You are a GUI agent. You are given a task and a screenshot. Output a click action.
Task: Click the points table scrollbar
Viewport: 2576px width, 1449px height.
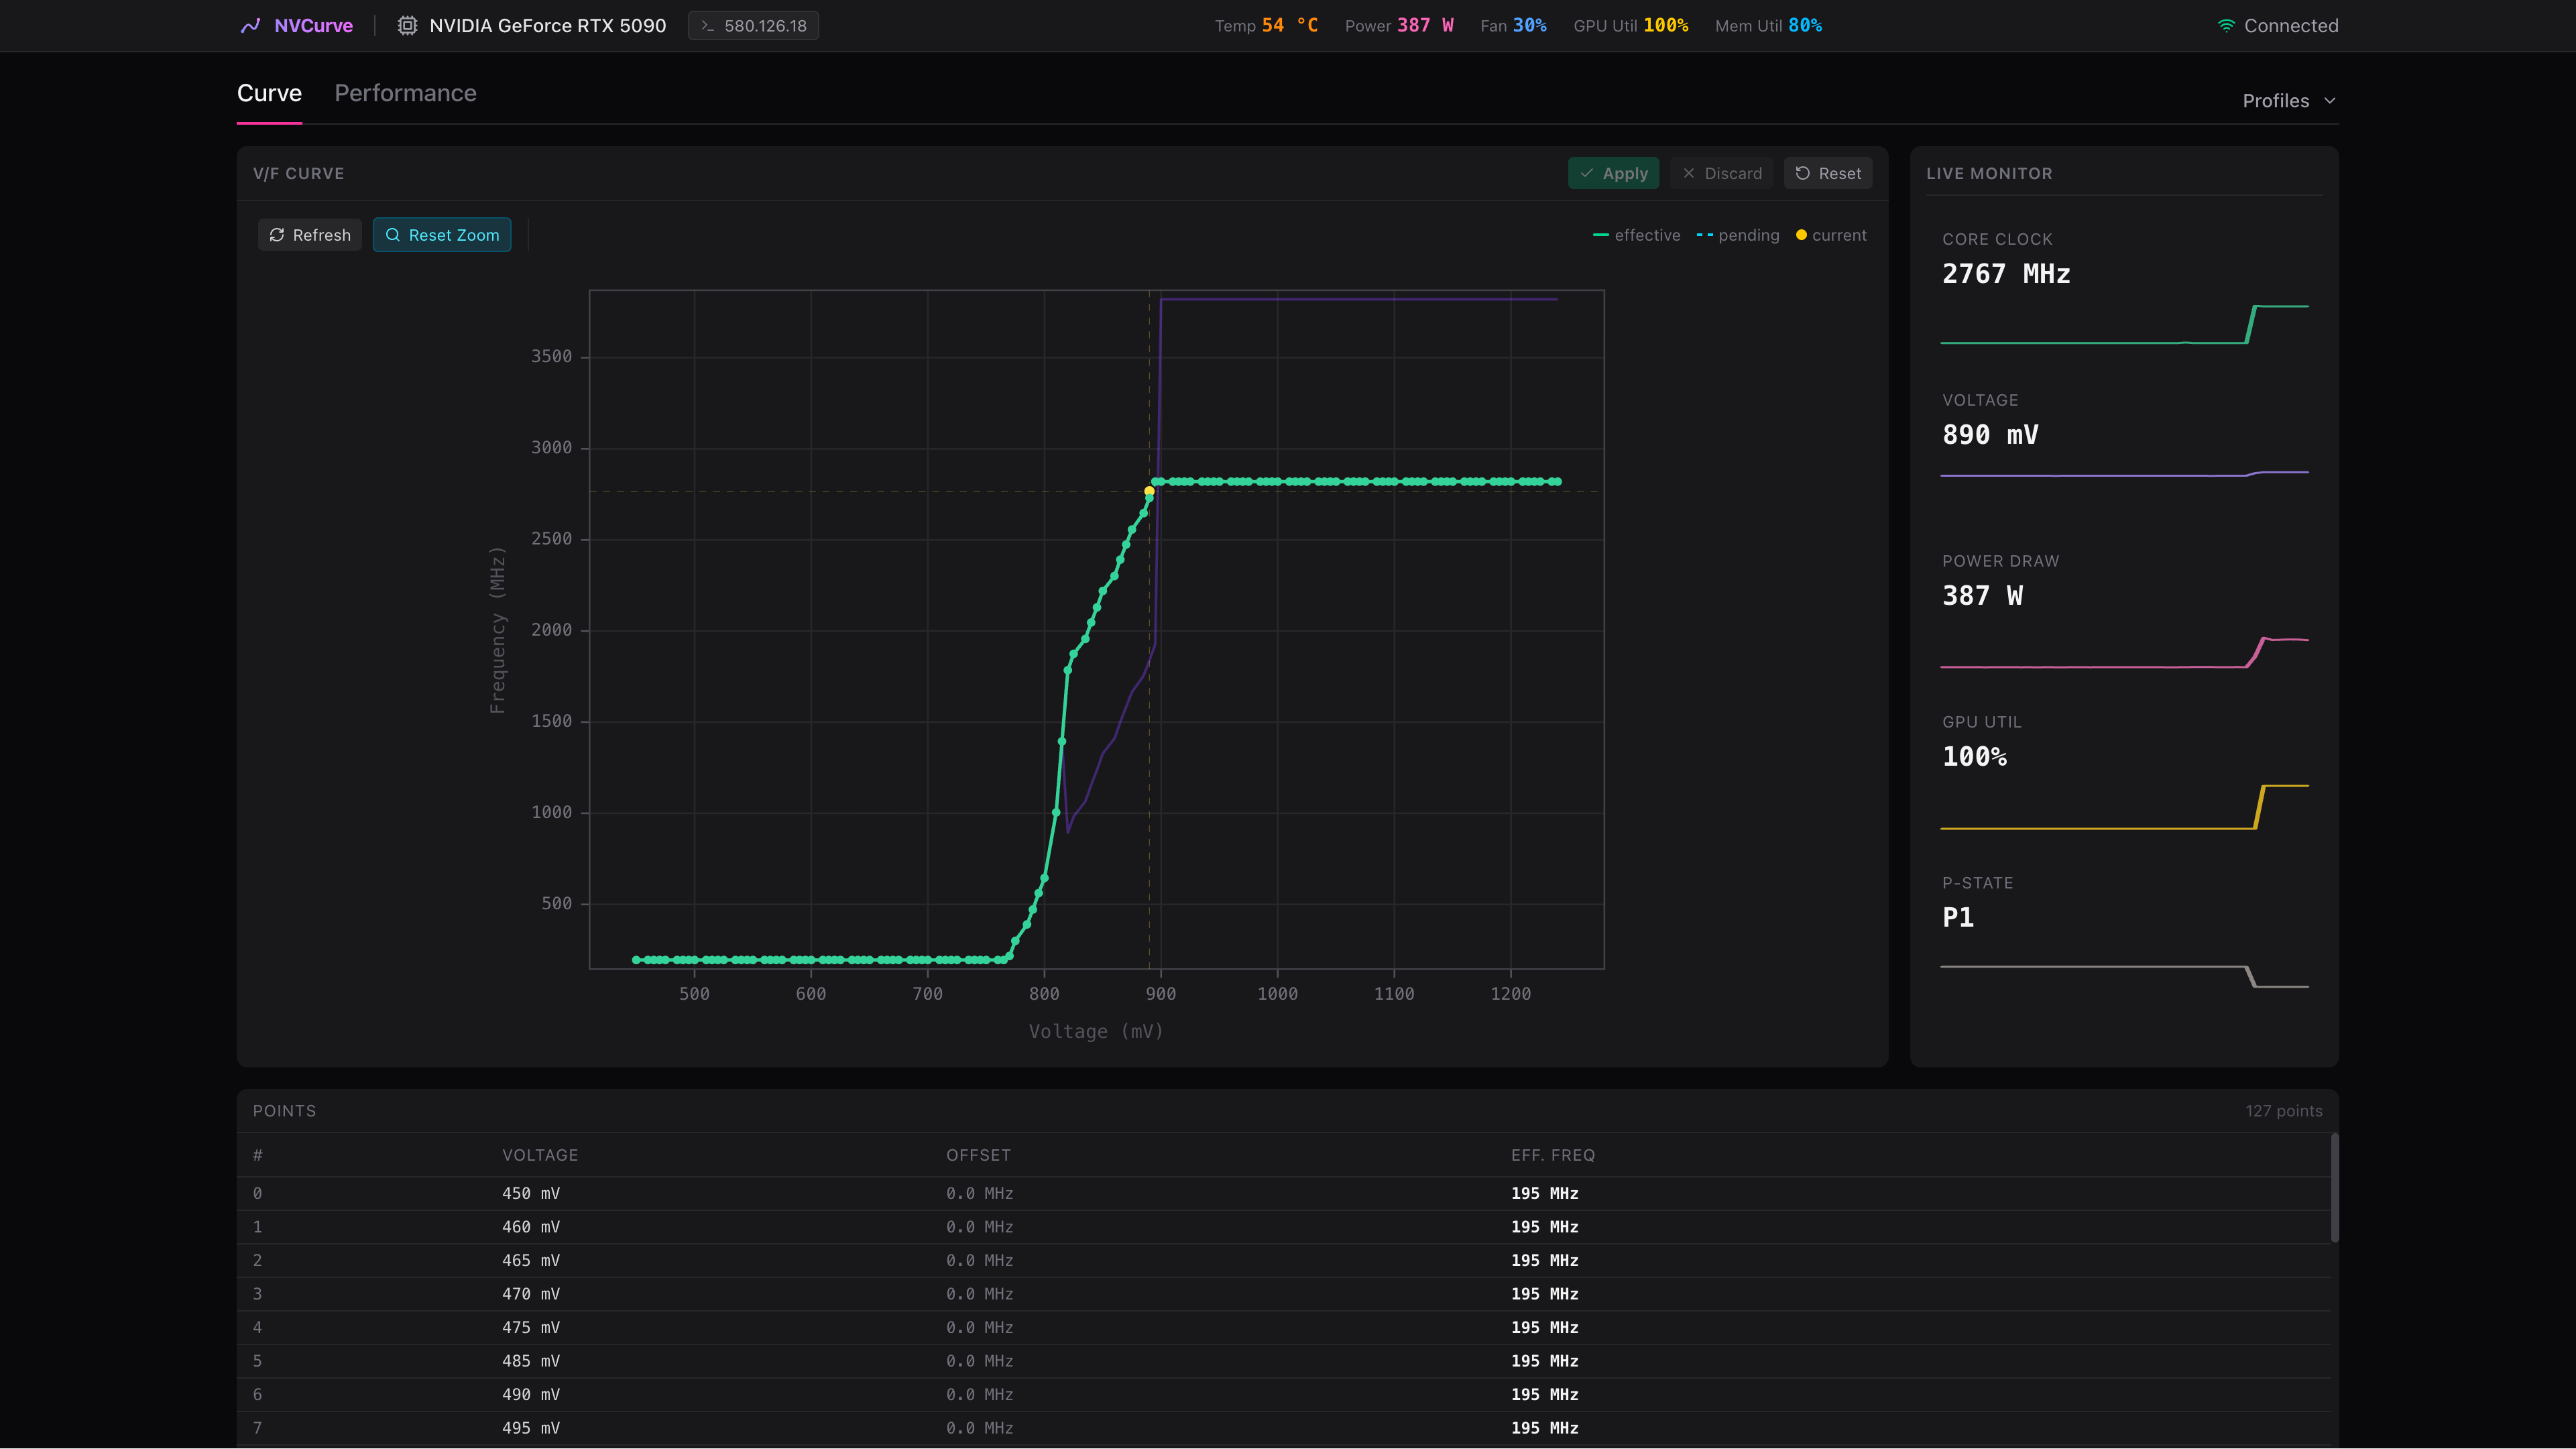pyautogui.click(x=2335, y=1187)
